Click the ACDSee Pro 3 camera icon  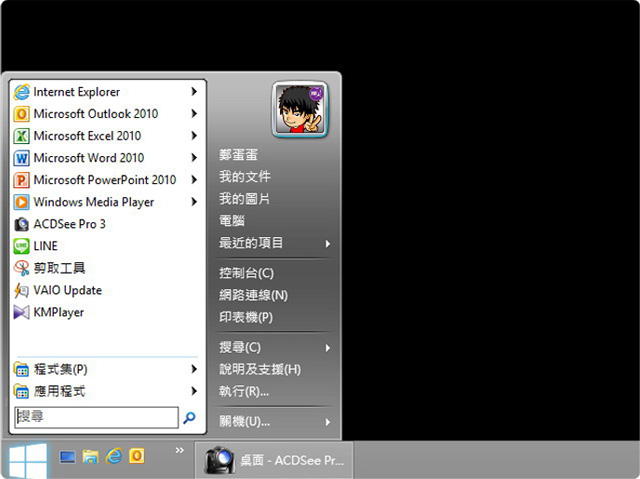click(21, 224)
